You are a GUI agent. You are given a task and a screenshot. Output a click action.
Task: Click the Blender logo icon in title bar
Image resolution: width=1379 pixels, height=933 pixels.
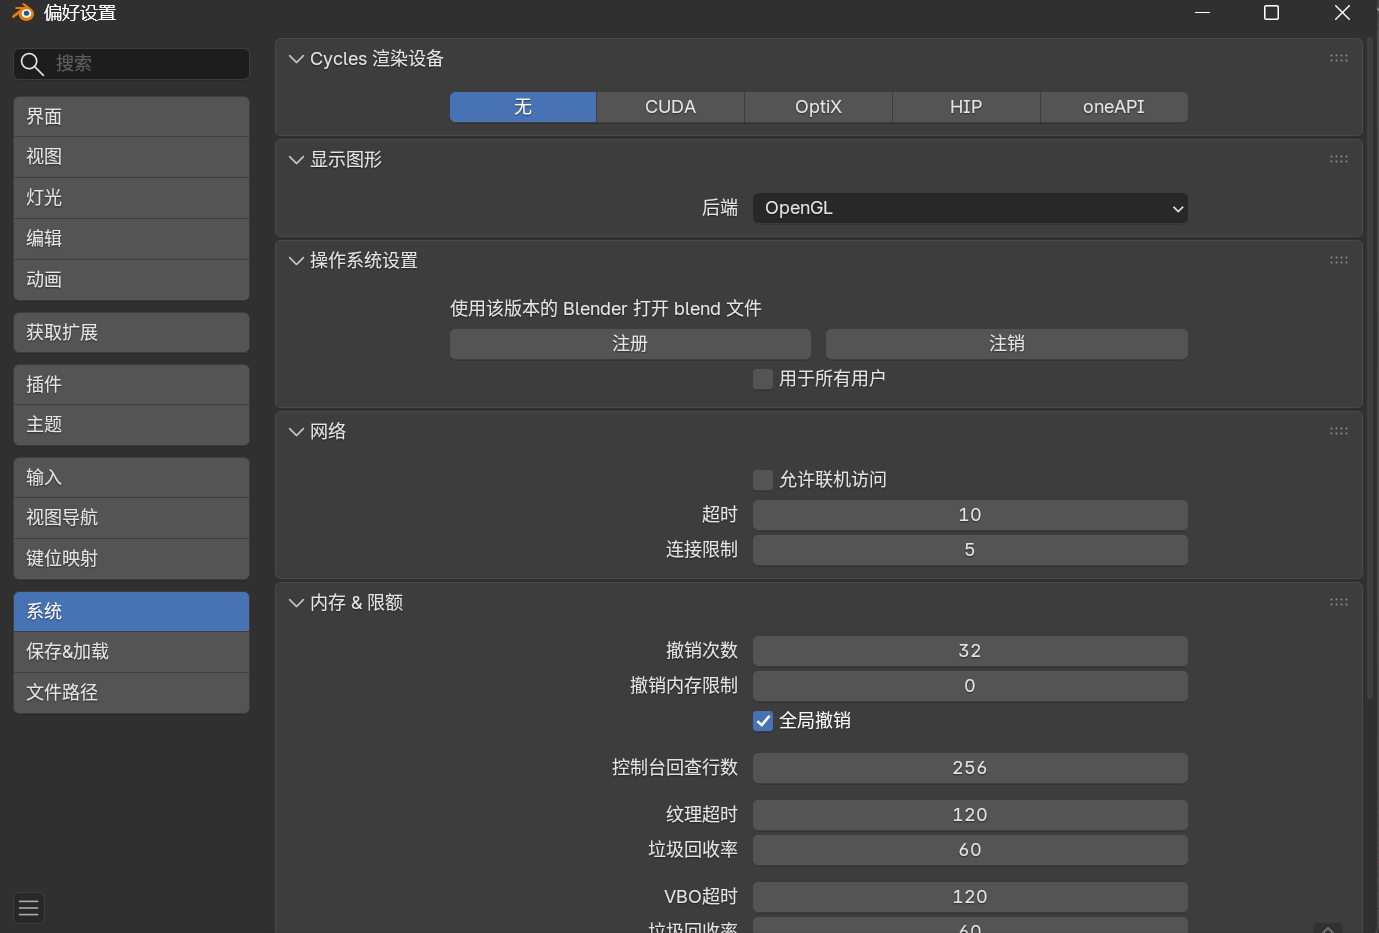pos(22,13)
